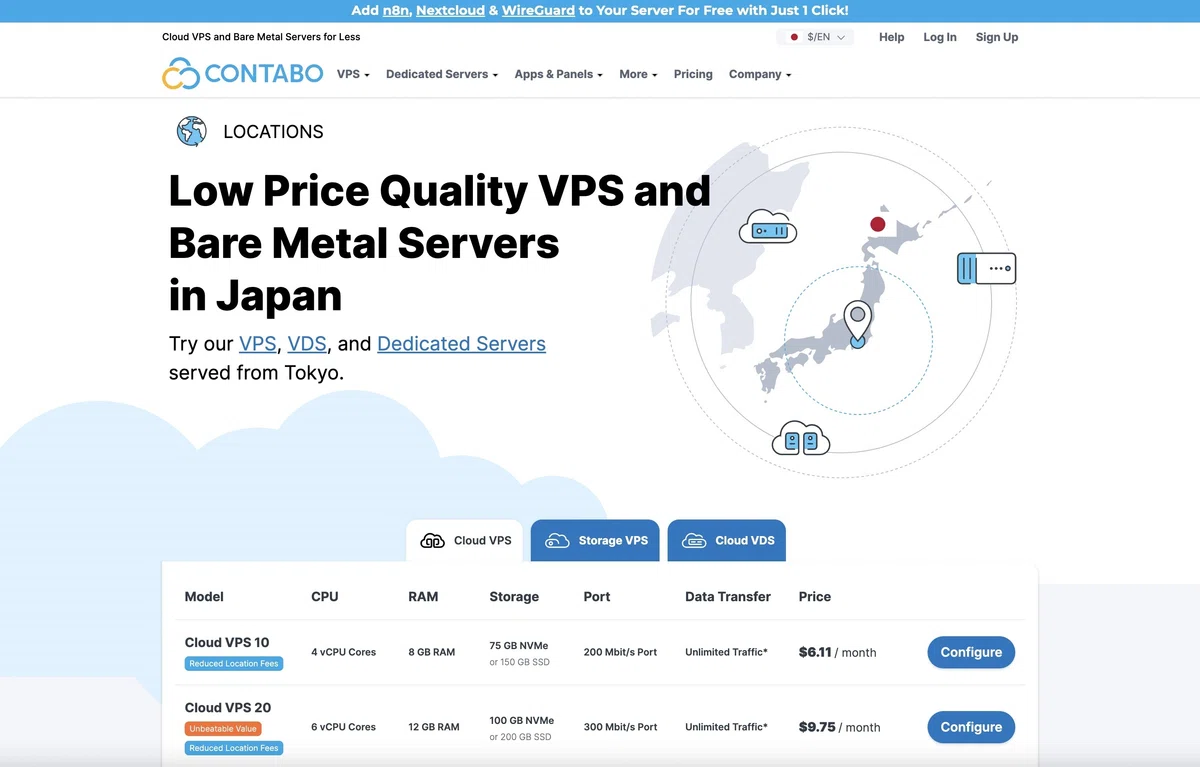1200x767 pixels.
Task: Follow the Nextcloud link in banner
Action: (x=450, y=10)
